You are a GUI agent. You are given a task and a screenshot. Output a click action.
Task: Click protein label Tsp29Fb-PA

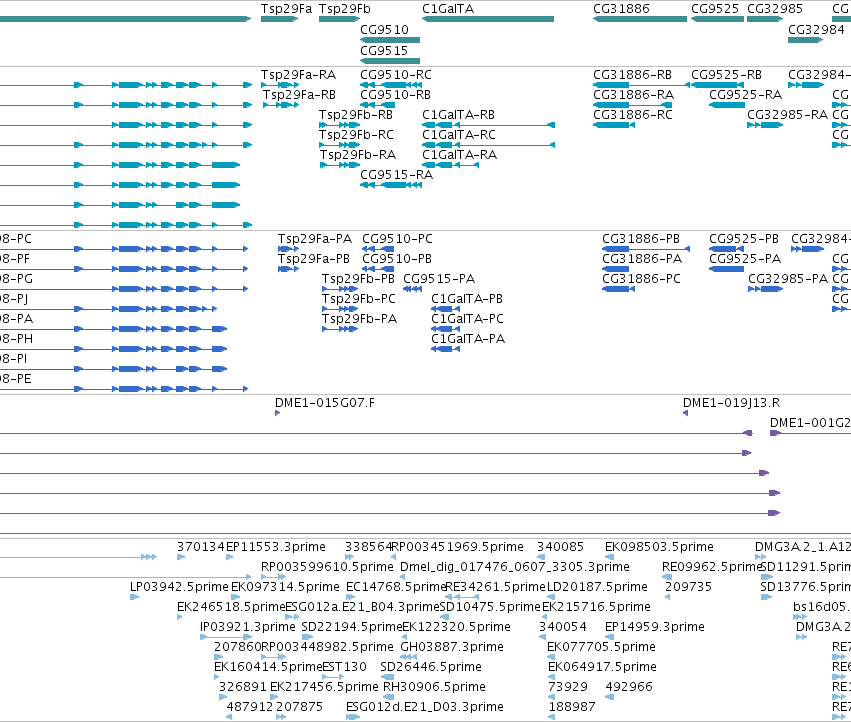point(360,319)
